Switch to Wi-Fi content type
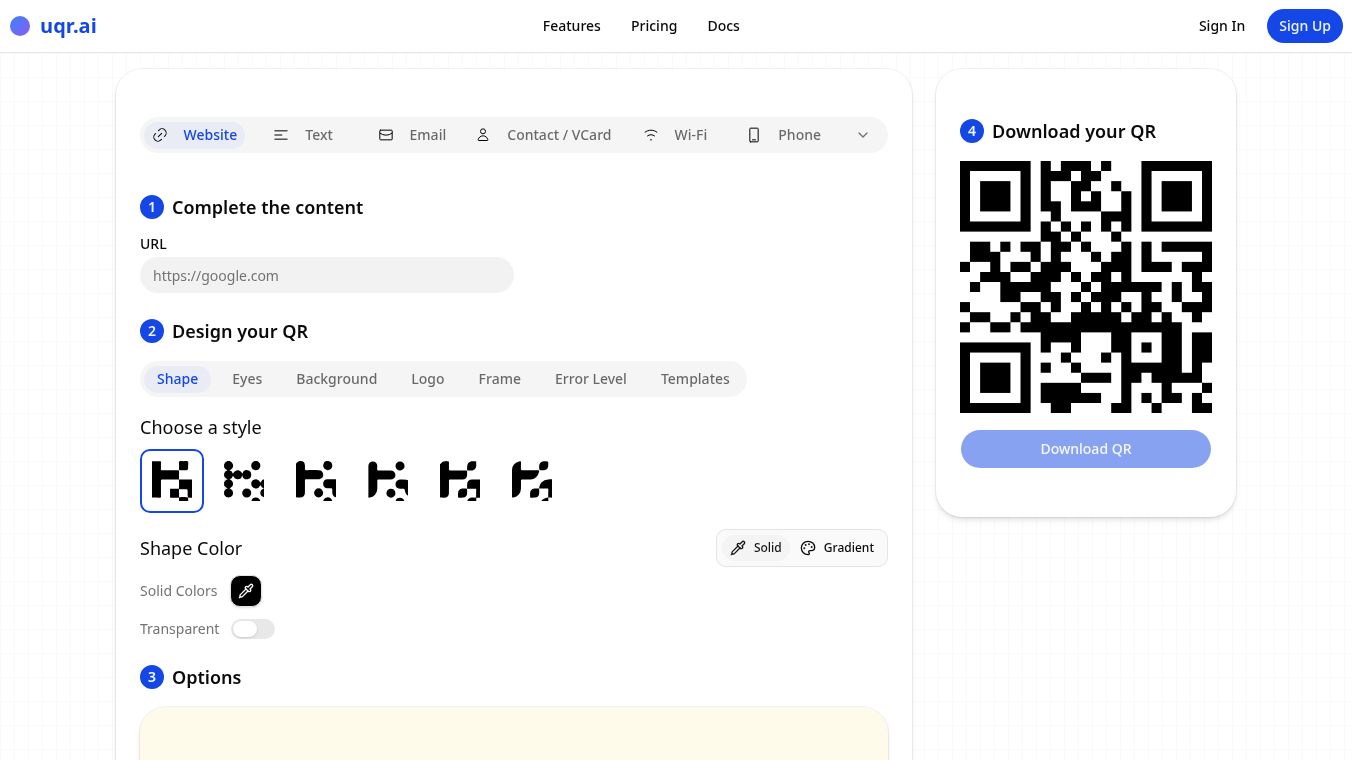Image resolution: width=1352 pixels, height=760 pixels. [x=675, y=135]
